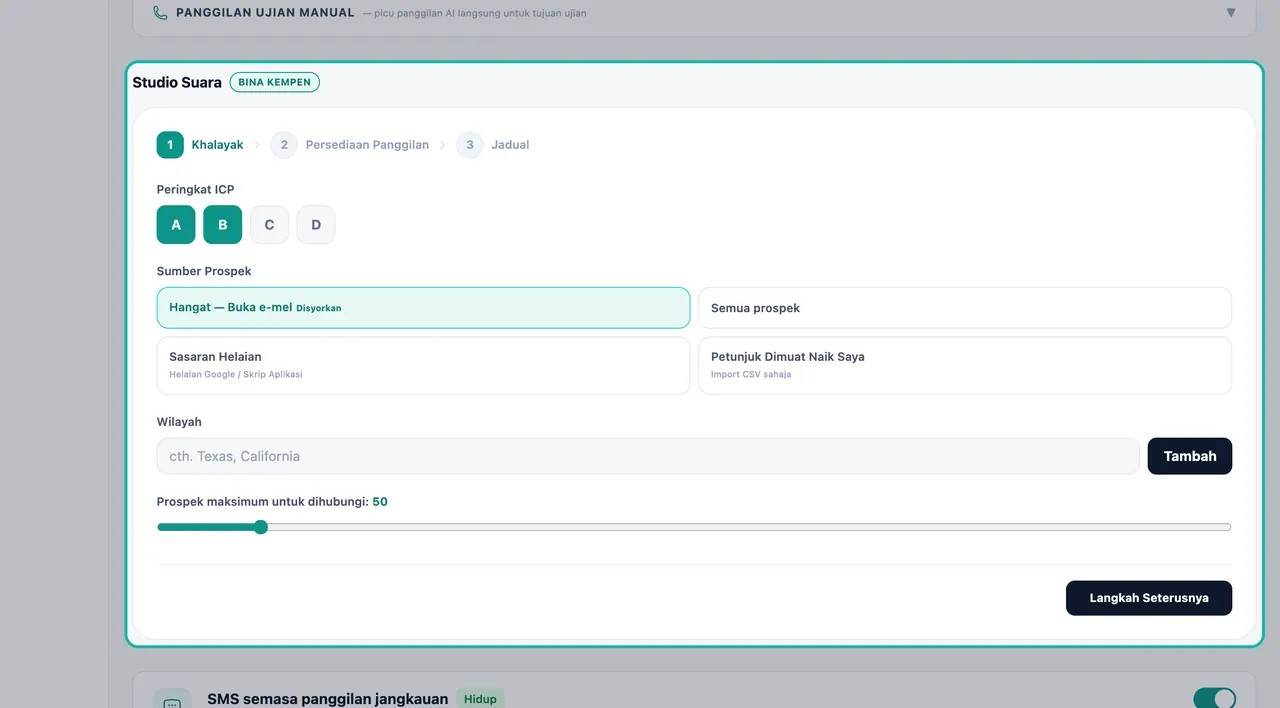This screenshot has width=1280, height=708.
Task: Click the Helaian Google / Skrip Aplikasi subtitle
Action: point(236,375)
